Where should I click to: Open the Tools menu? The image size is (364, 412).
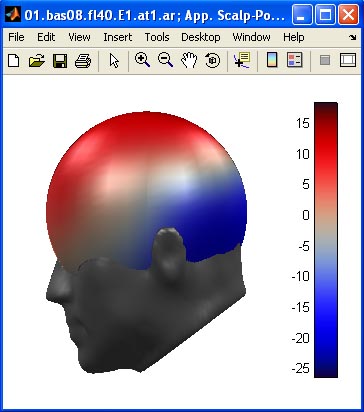157,37
